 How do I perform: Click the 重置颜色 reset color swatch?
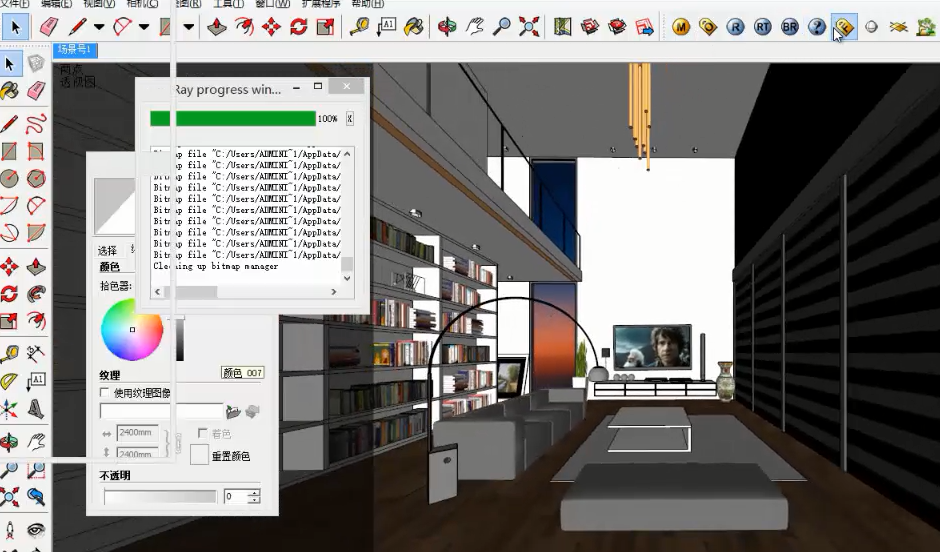(x=199, y=455)
